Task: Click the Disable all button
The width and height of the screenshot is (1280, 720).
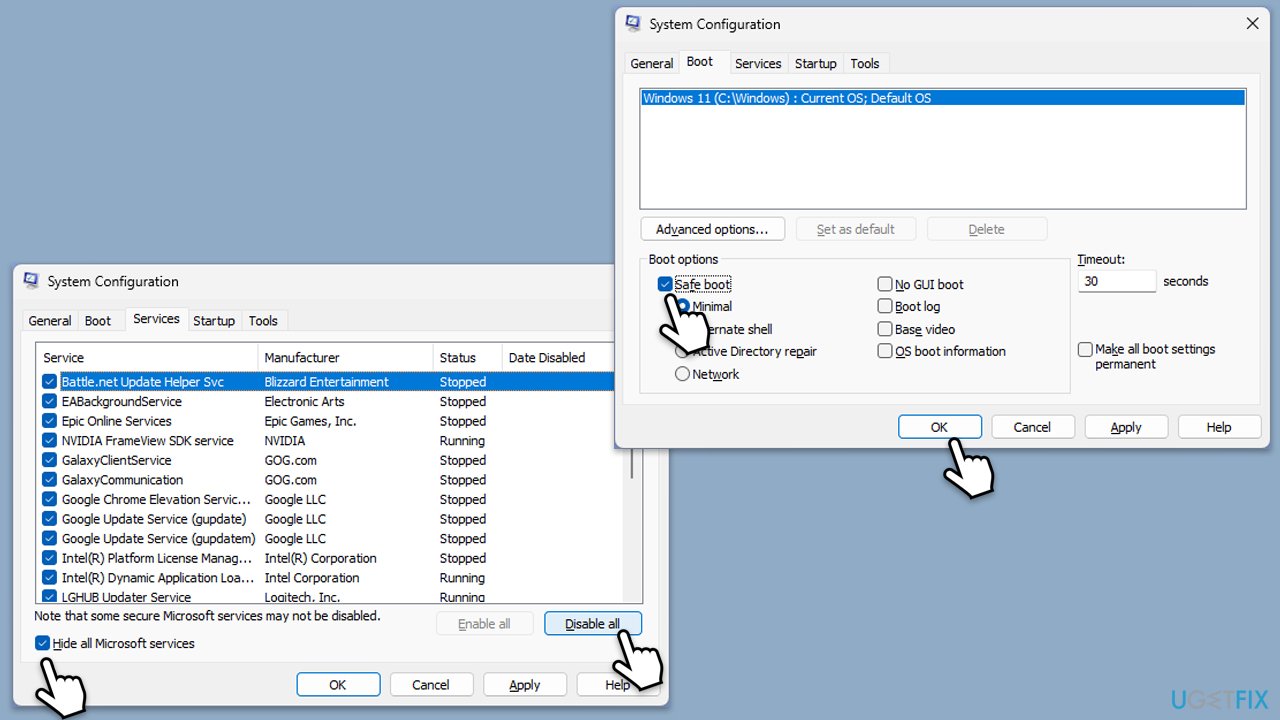Action: click(592, 624)
